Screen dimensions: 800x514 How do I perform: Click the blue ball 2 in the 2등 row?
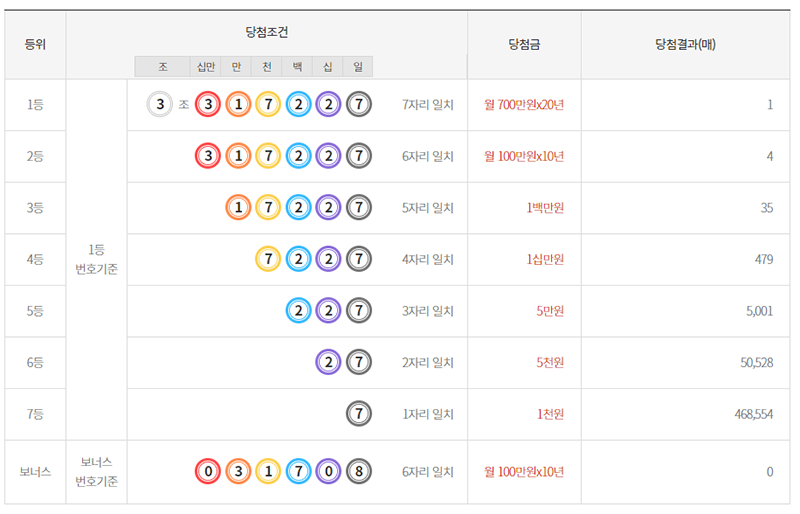pyautogui.click(x=298, y=156)
